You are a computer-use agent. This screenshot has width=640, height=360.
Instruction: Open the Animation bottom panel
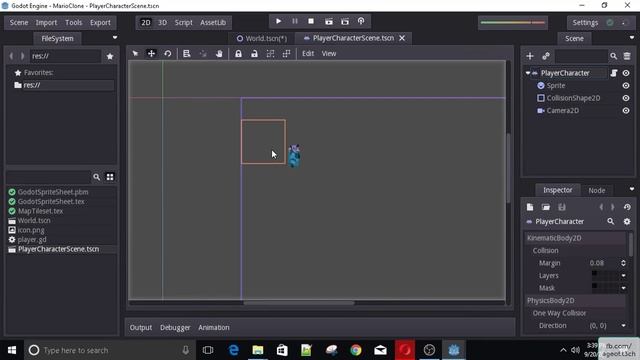point(213,327)
